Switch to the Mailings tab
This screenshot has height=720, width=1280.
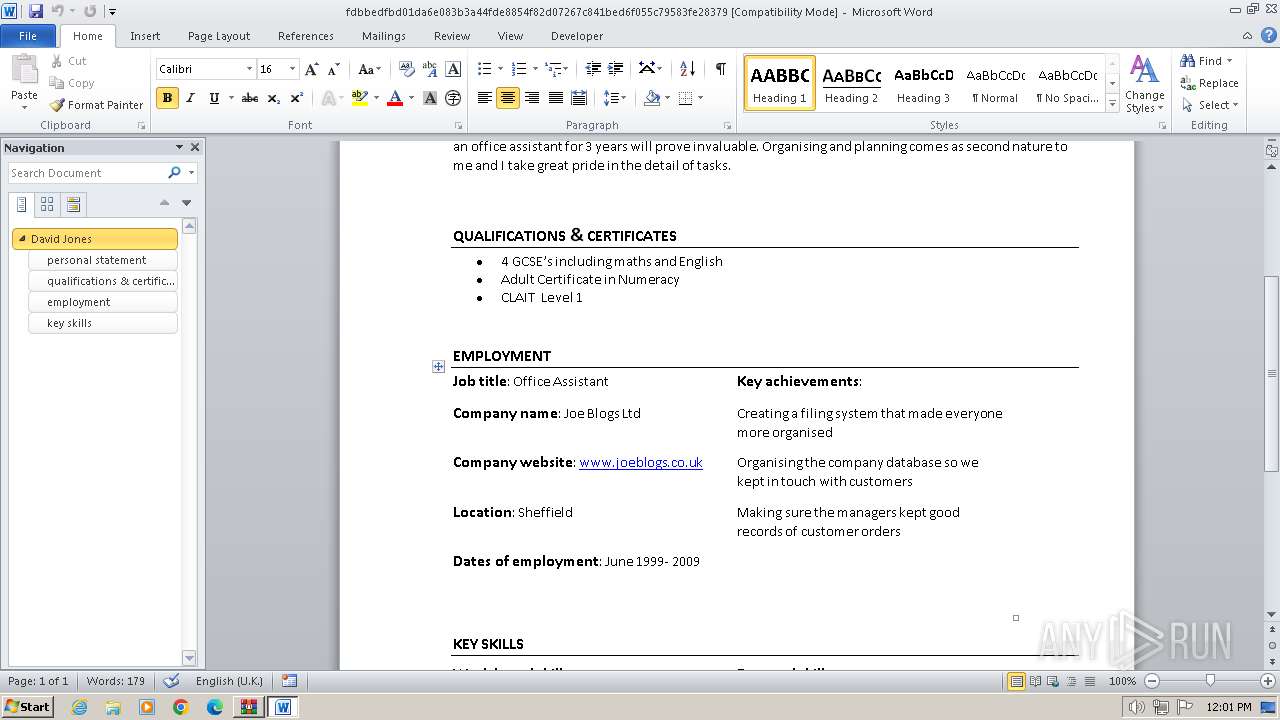[384, 36]
